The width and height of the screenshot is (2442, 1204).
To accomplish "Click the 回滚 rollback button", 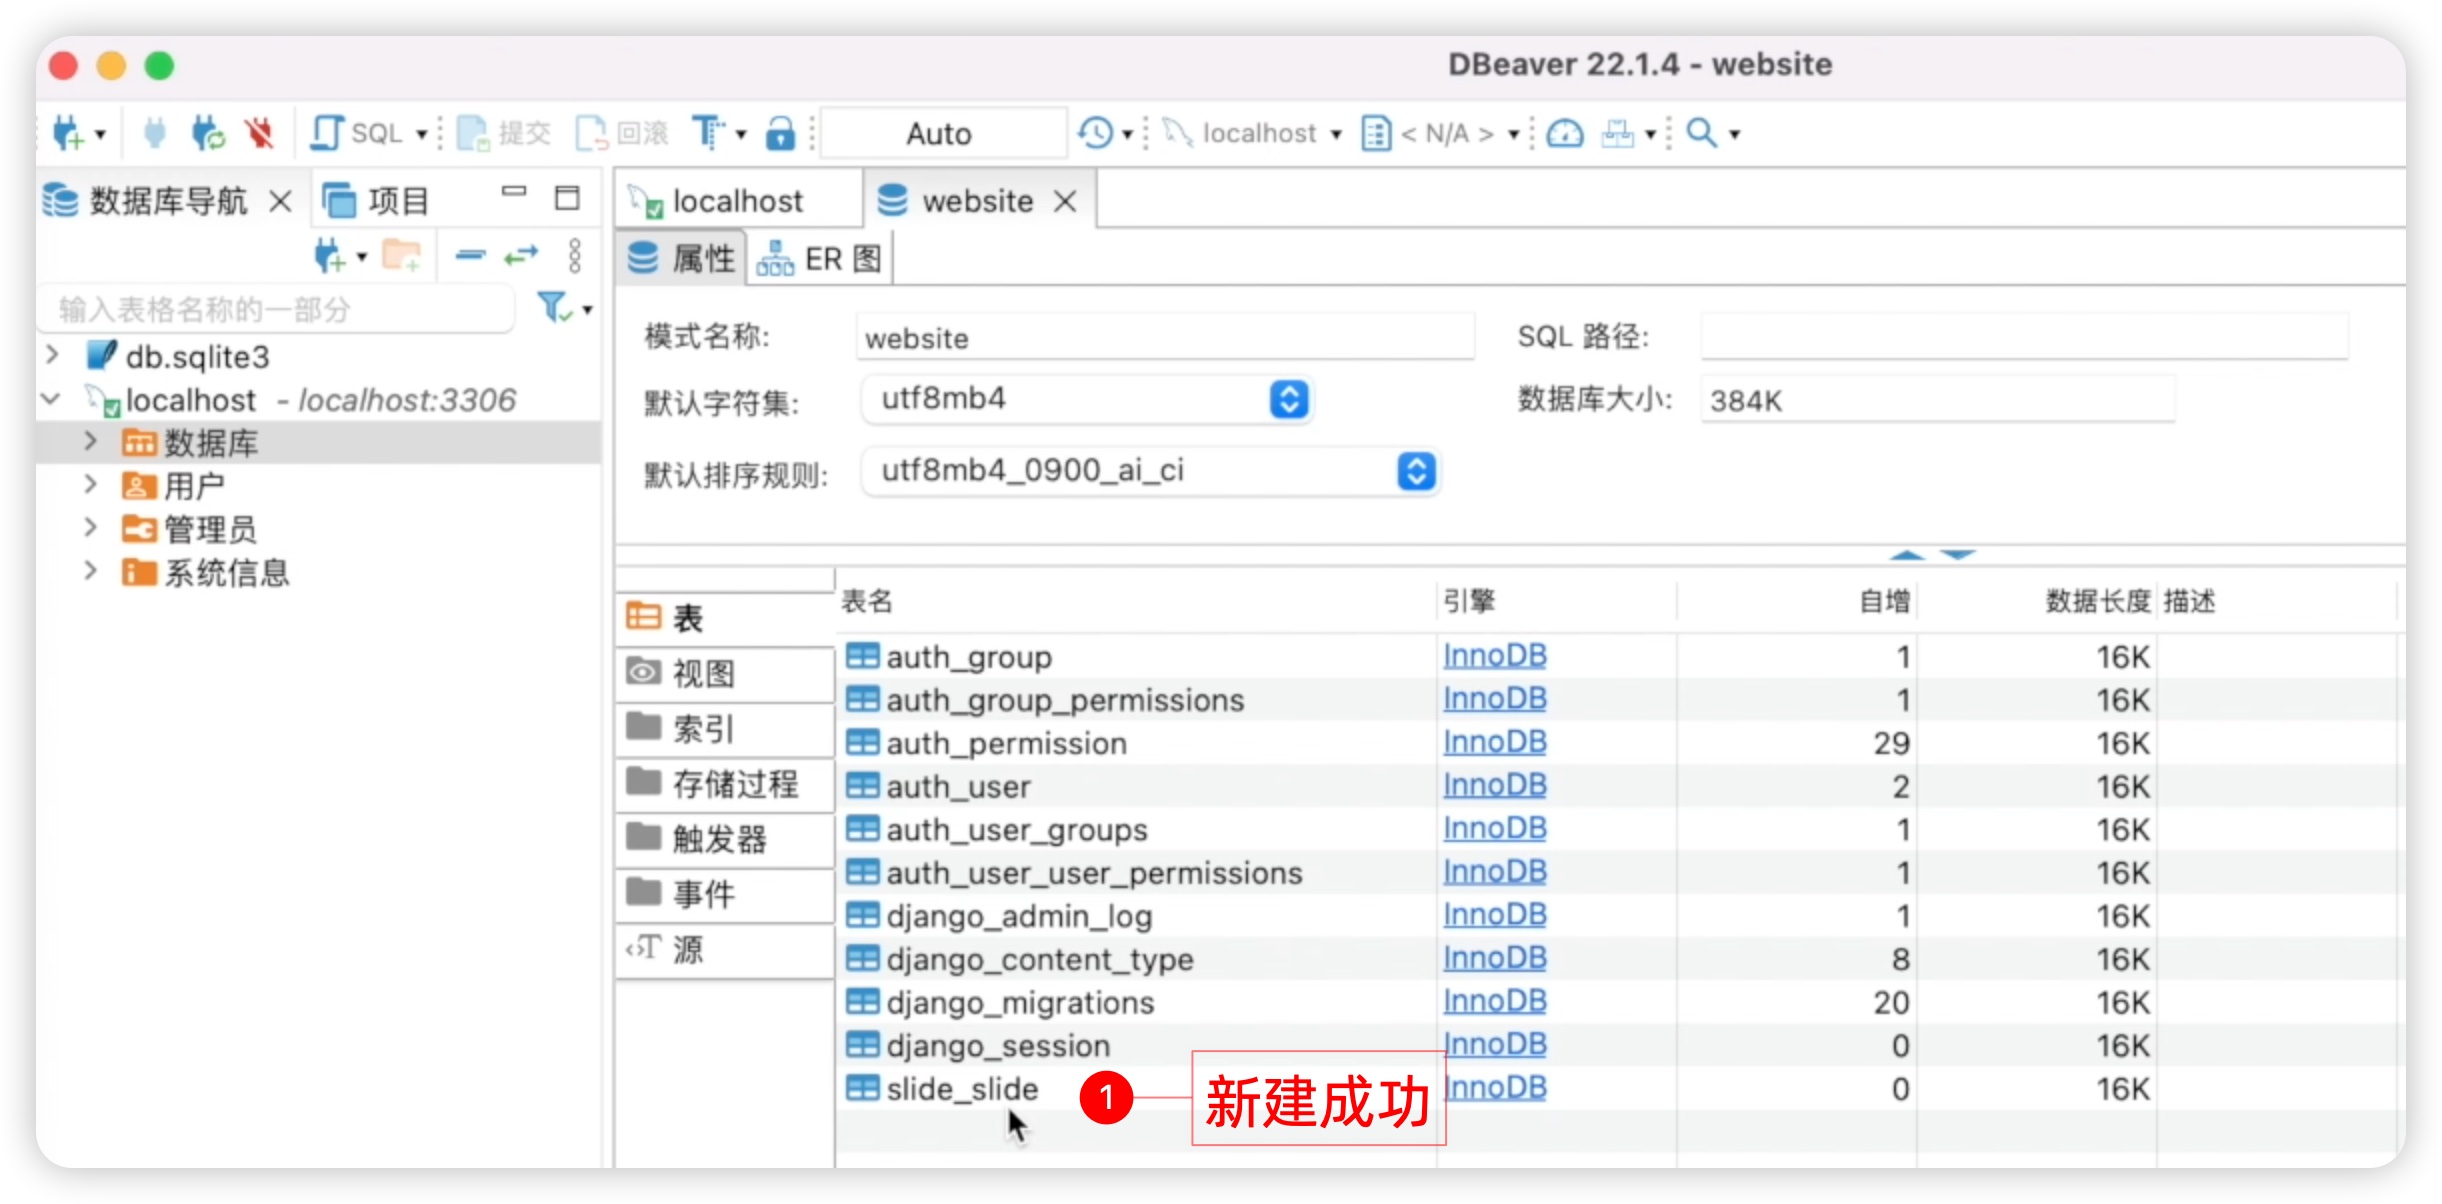I will [x=621, y=133].
